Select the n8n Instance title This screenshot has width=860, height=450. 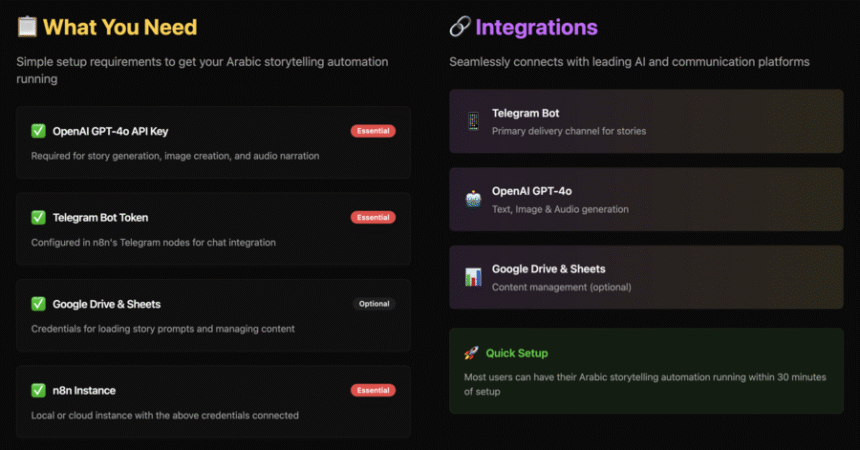pos(84,390)
